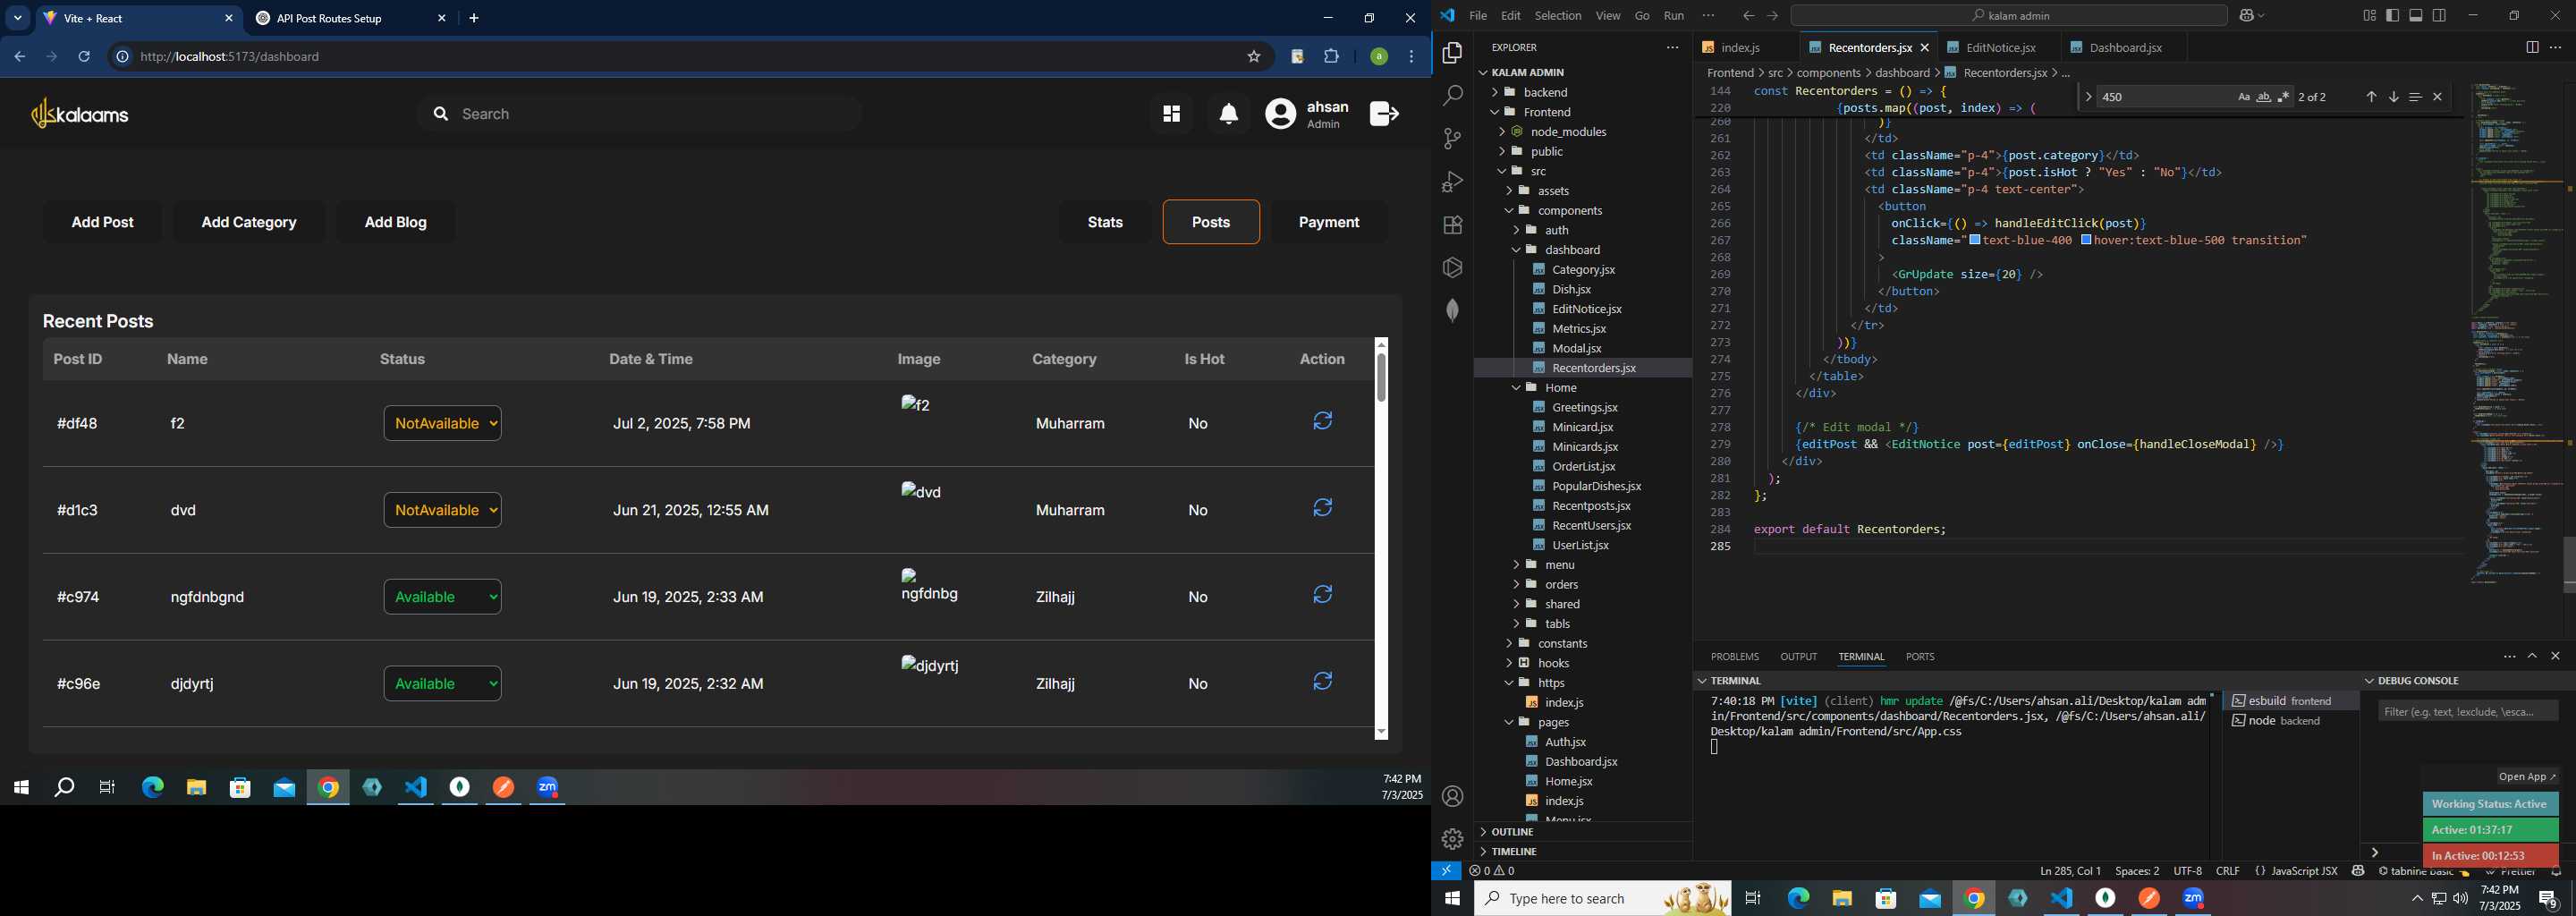Click the Add Category button
The height and width of the screenshot is (916, 2576).
coord(249,222)
